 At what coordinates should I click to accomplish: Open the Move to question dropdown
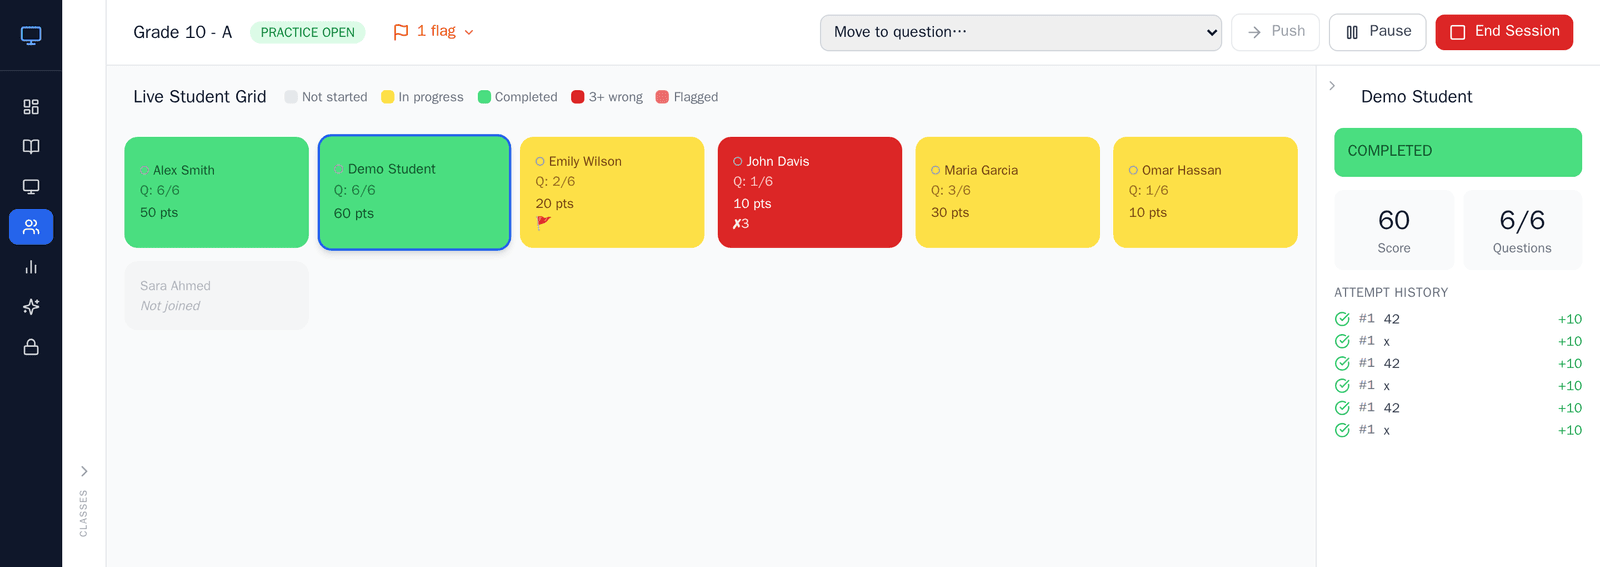pyautogui.click(x=1021, y=32)
